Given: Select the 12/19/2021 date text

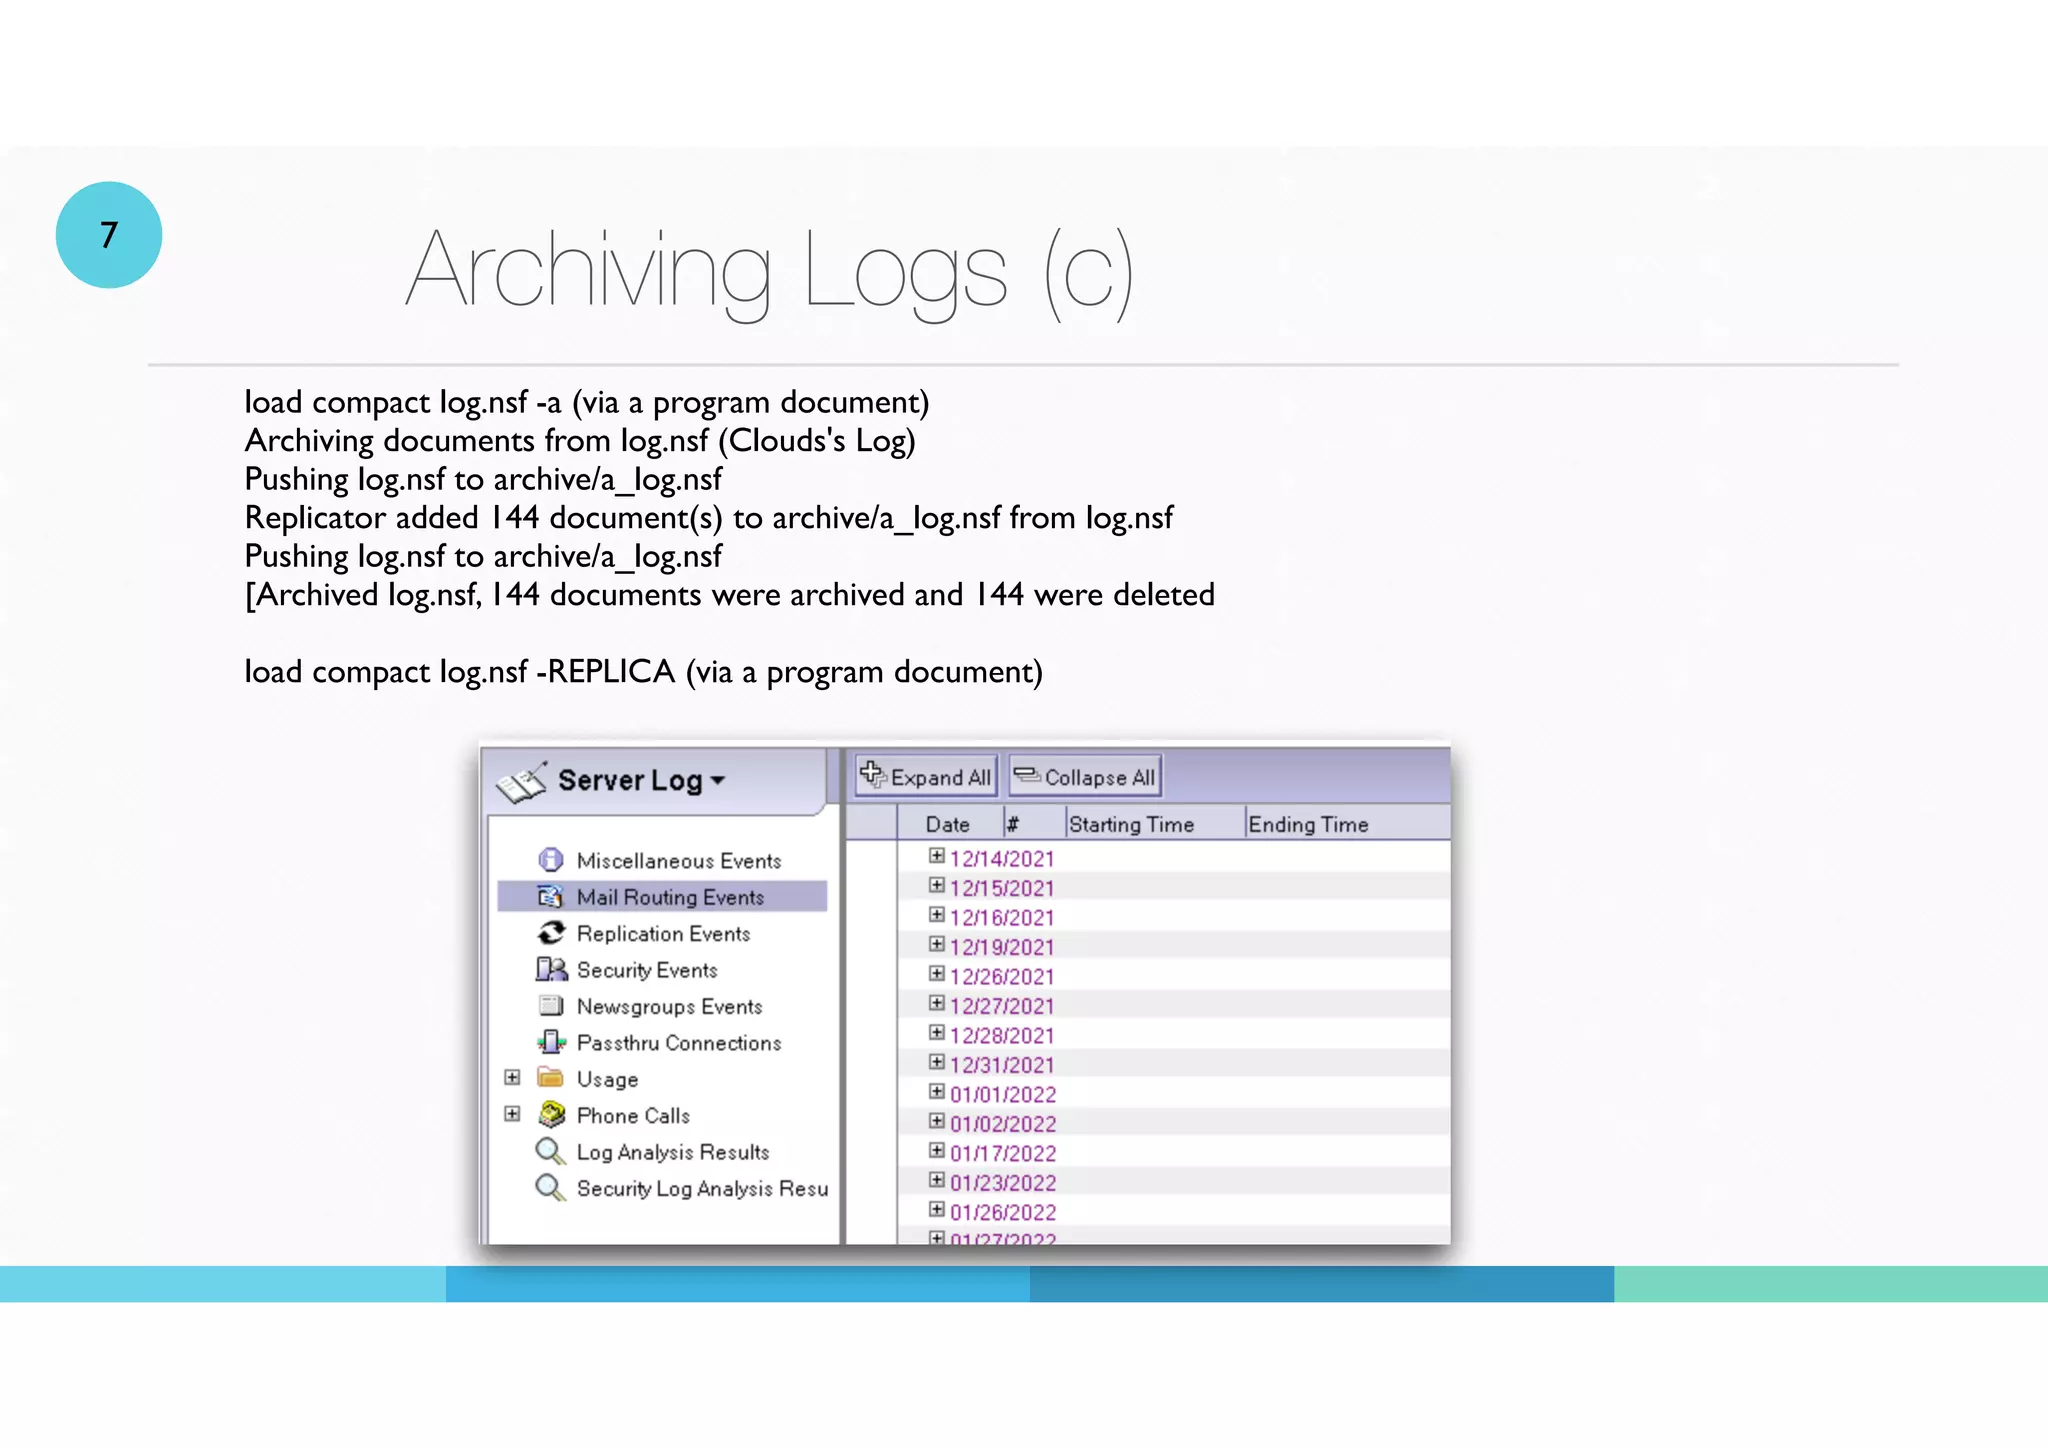Looking at the screenshot, I should pos(1002,947).
